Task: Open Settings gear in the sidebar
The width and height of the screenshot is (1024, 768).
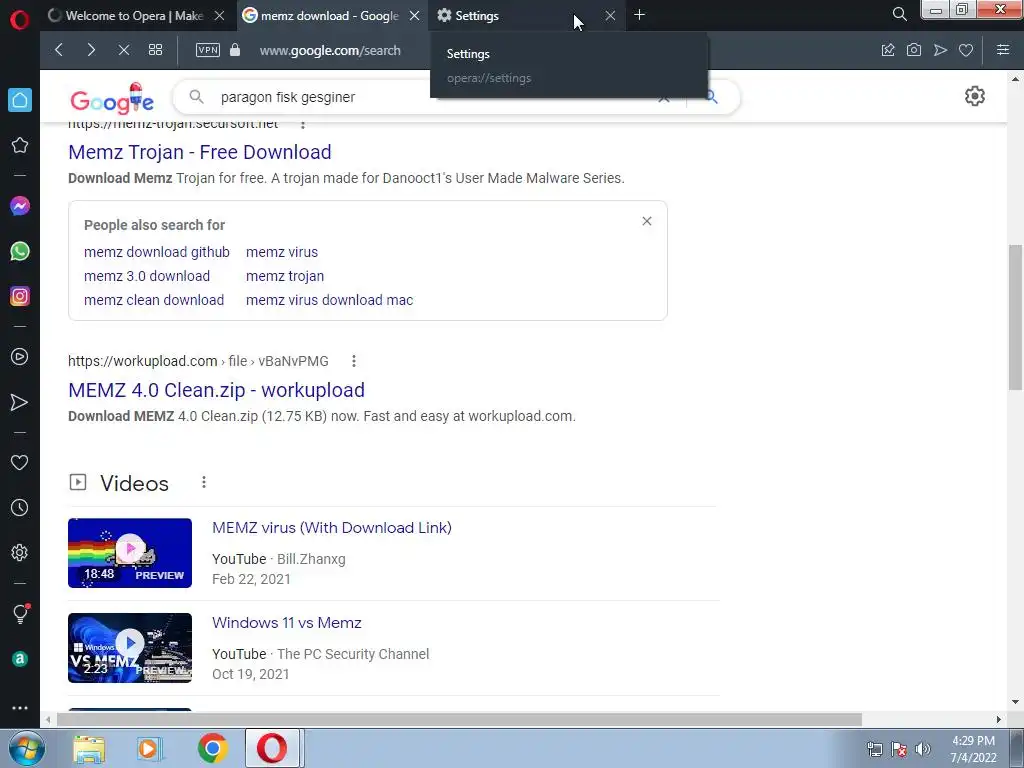Action: (x=20, y=552)
